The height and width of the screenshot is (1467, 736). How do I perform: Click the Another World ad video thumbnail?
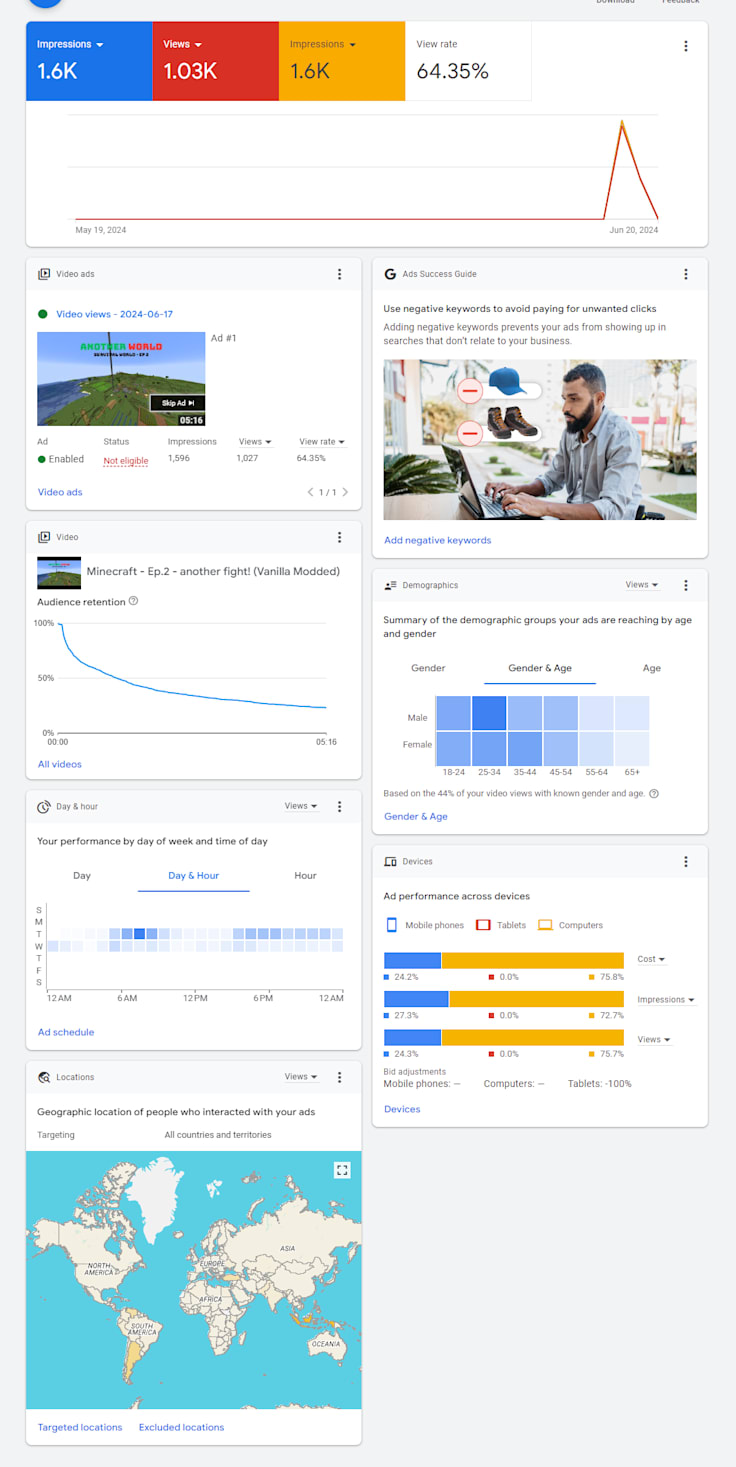121,379
